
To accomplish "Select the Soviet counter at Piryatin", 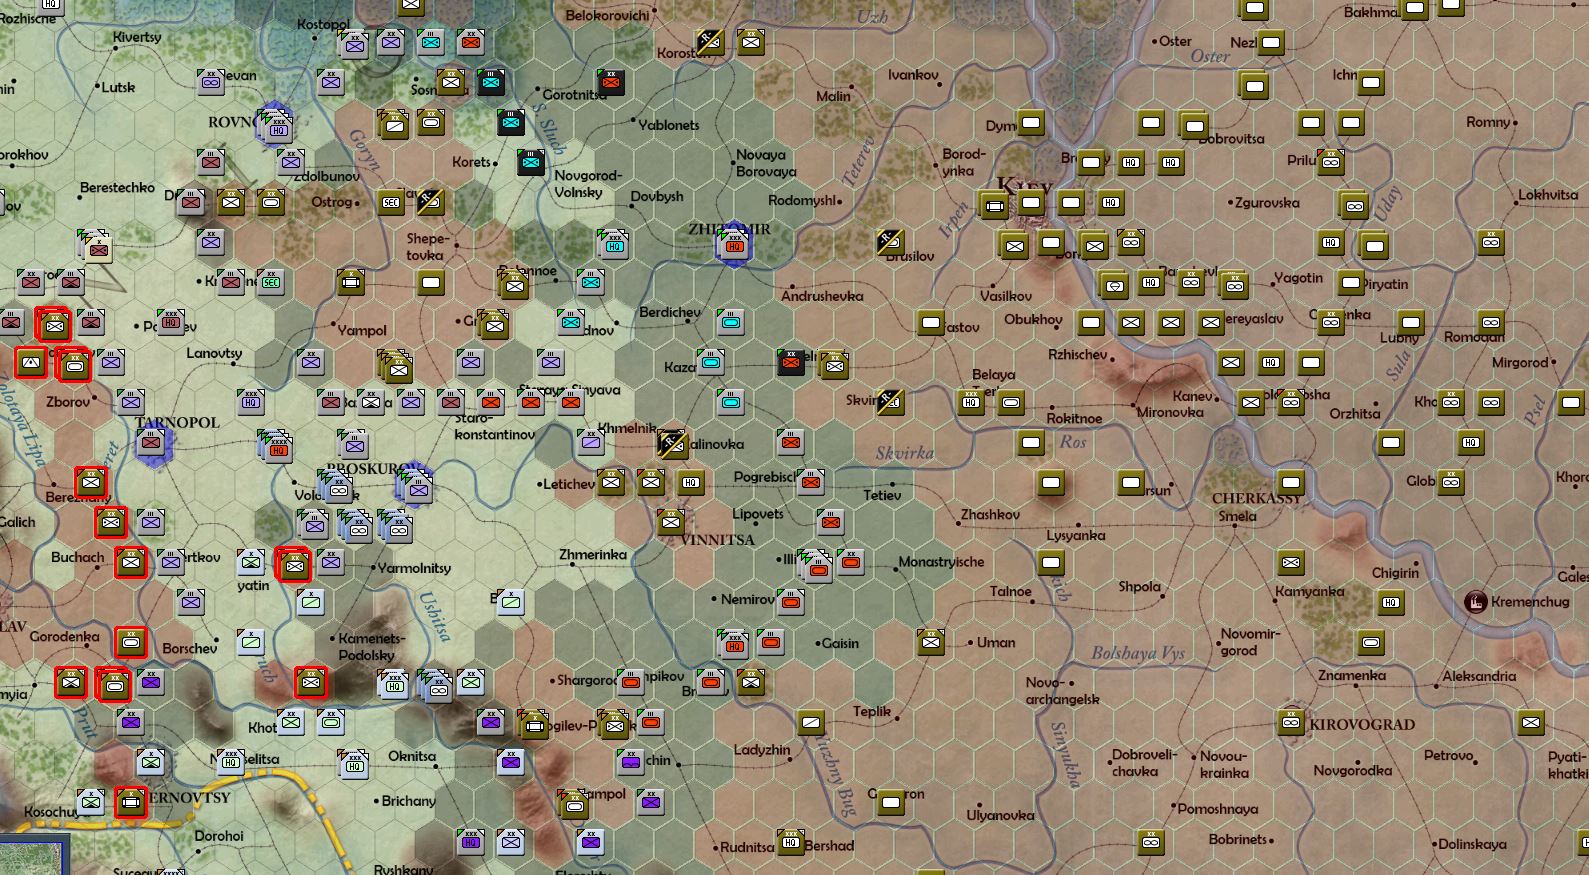I will (1351, 282).
